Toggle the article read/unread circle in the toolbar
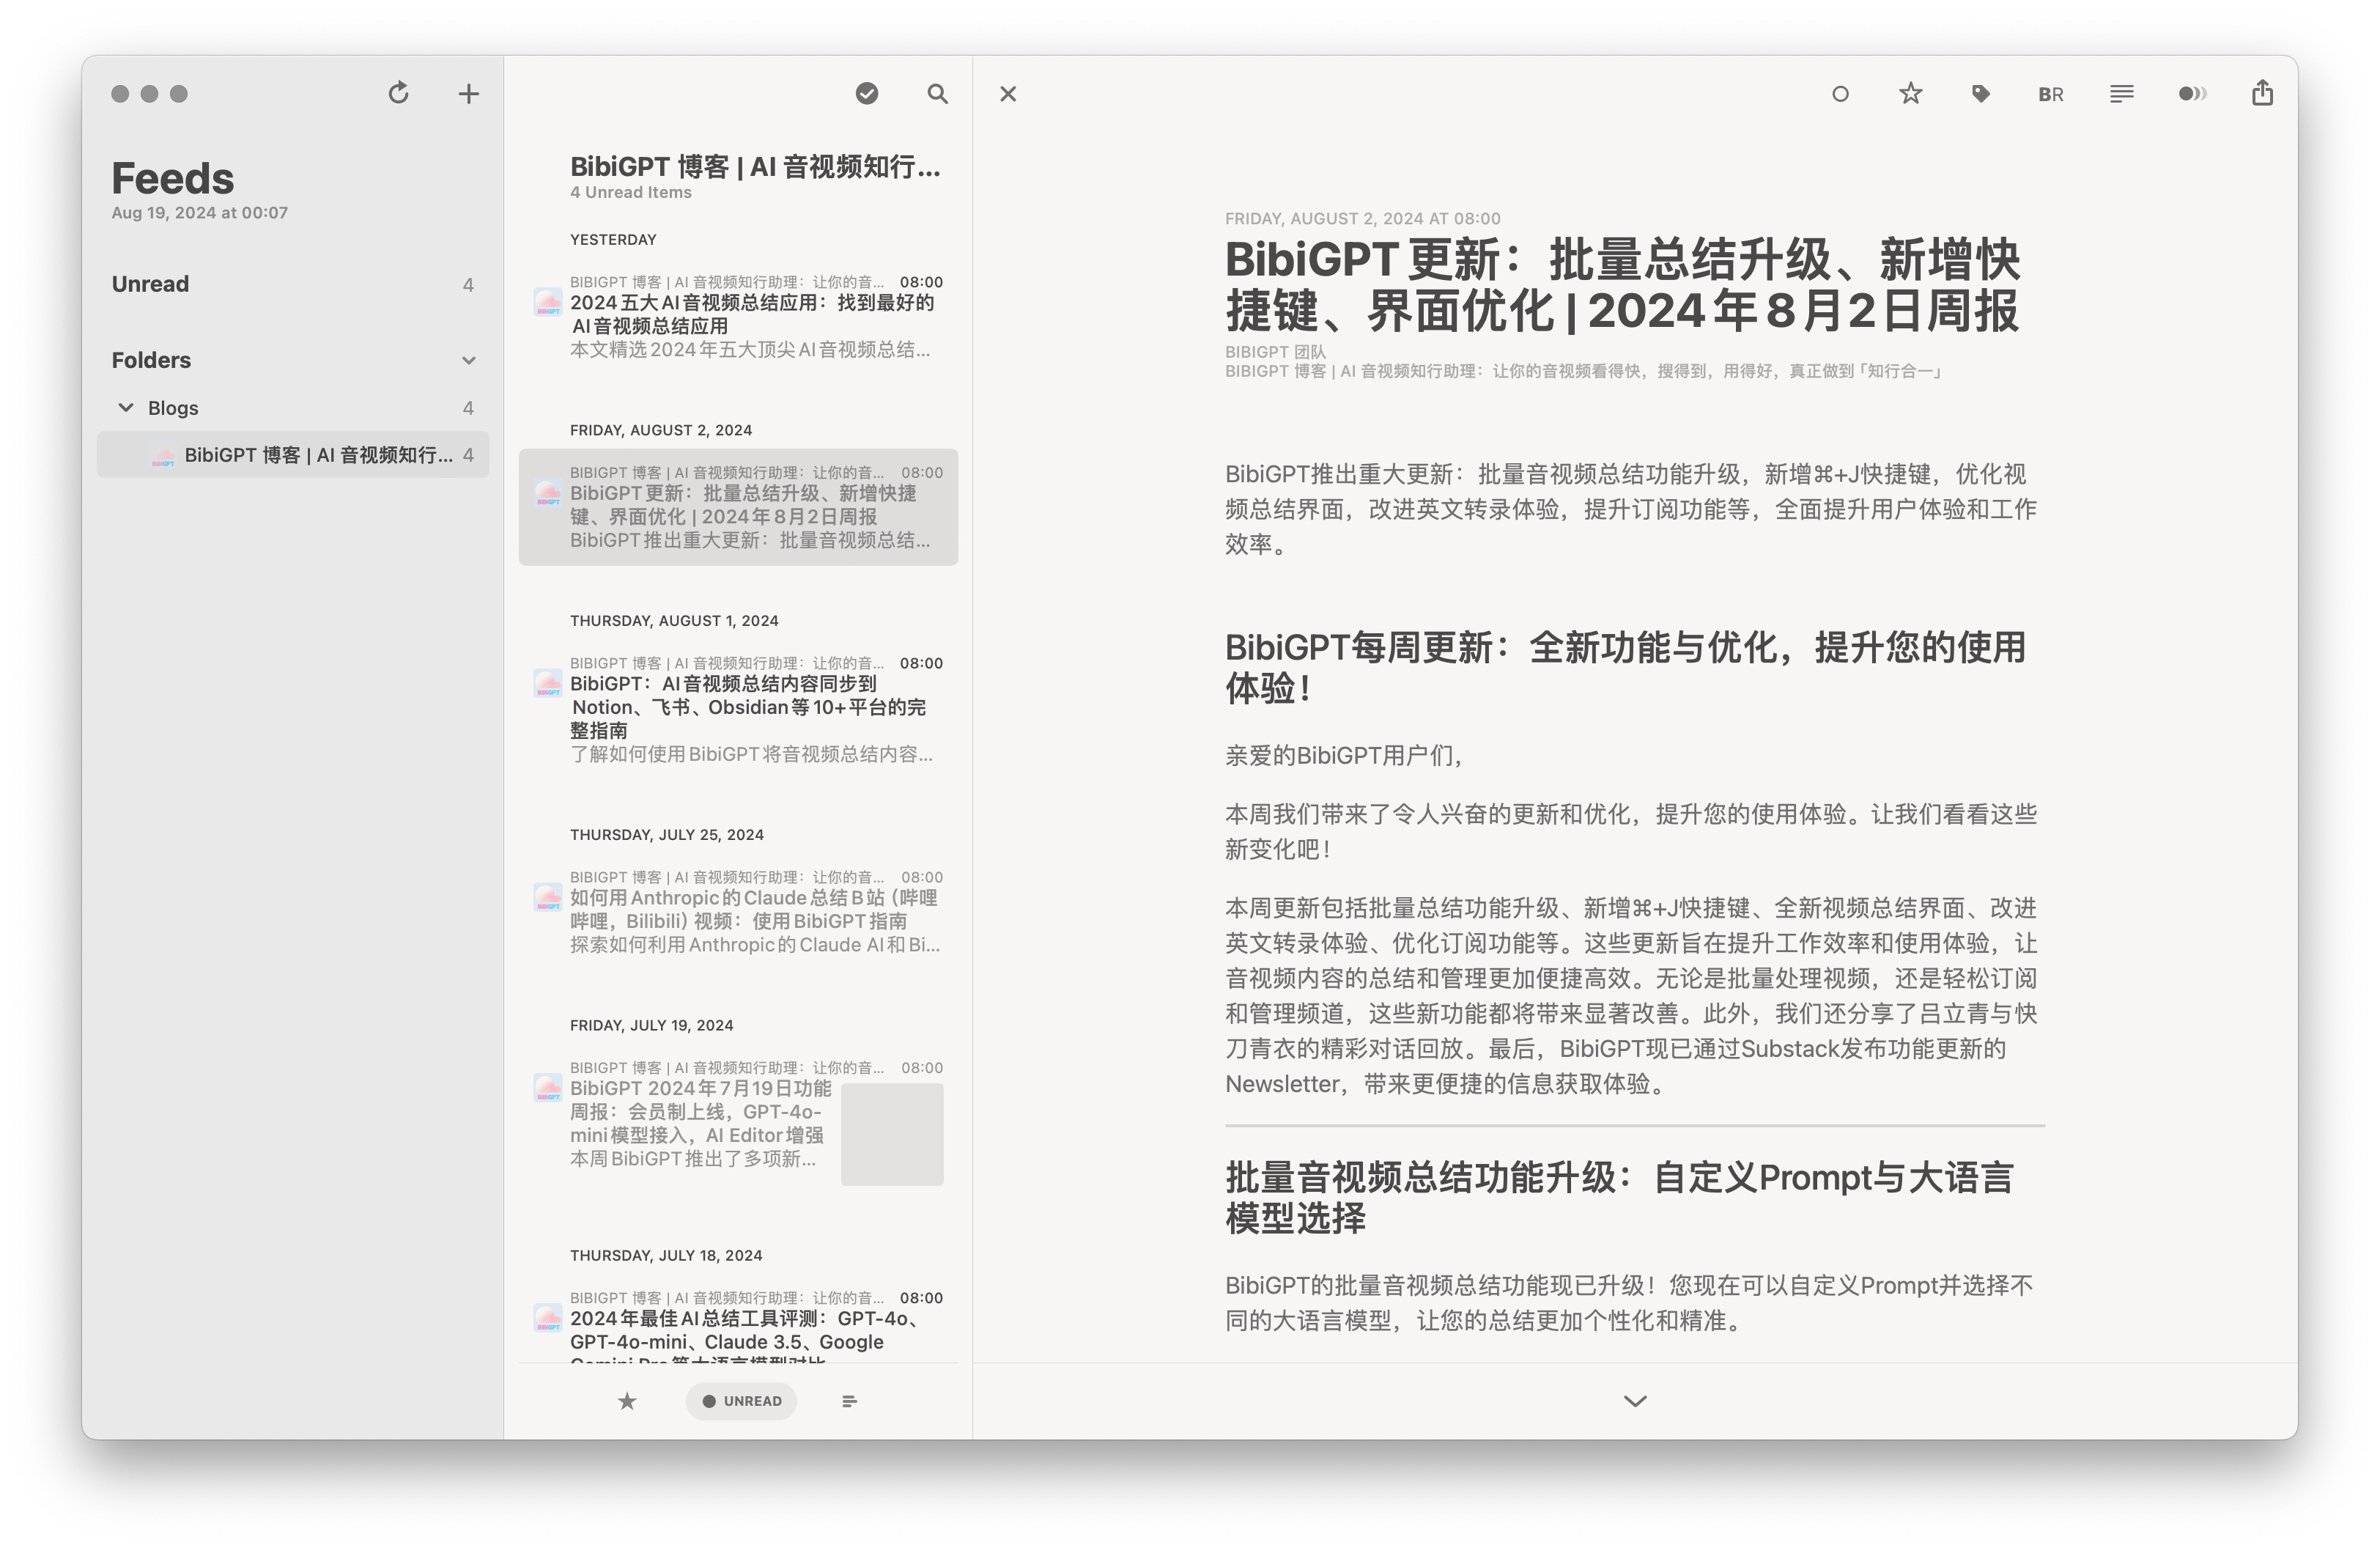Viewport: 2380px width, 1548px height. point(1840,94)
